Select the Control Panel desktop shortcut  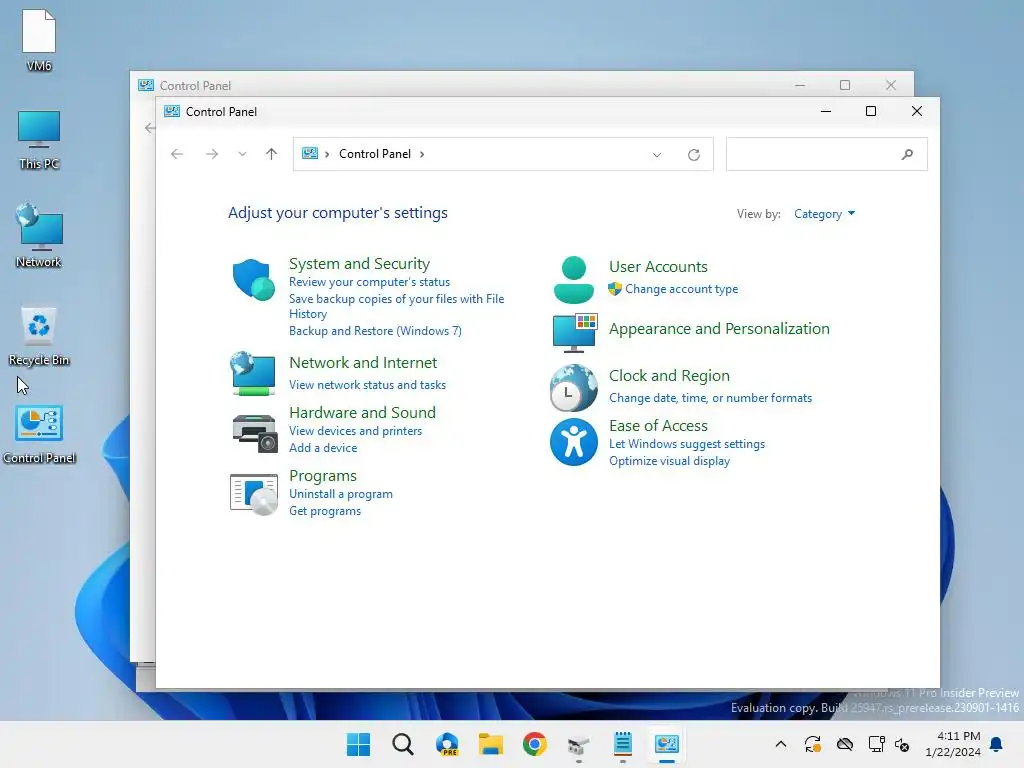click(x=39, y=434)
